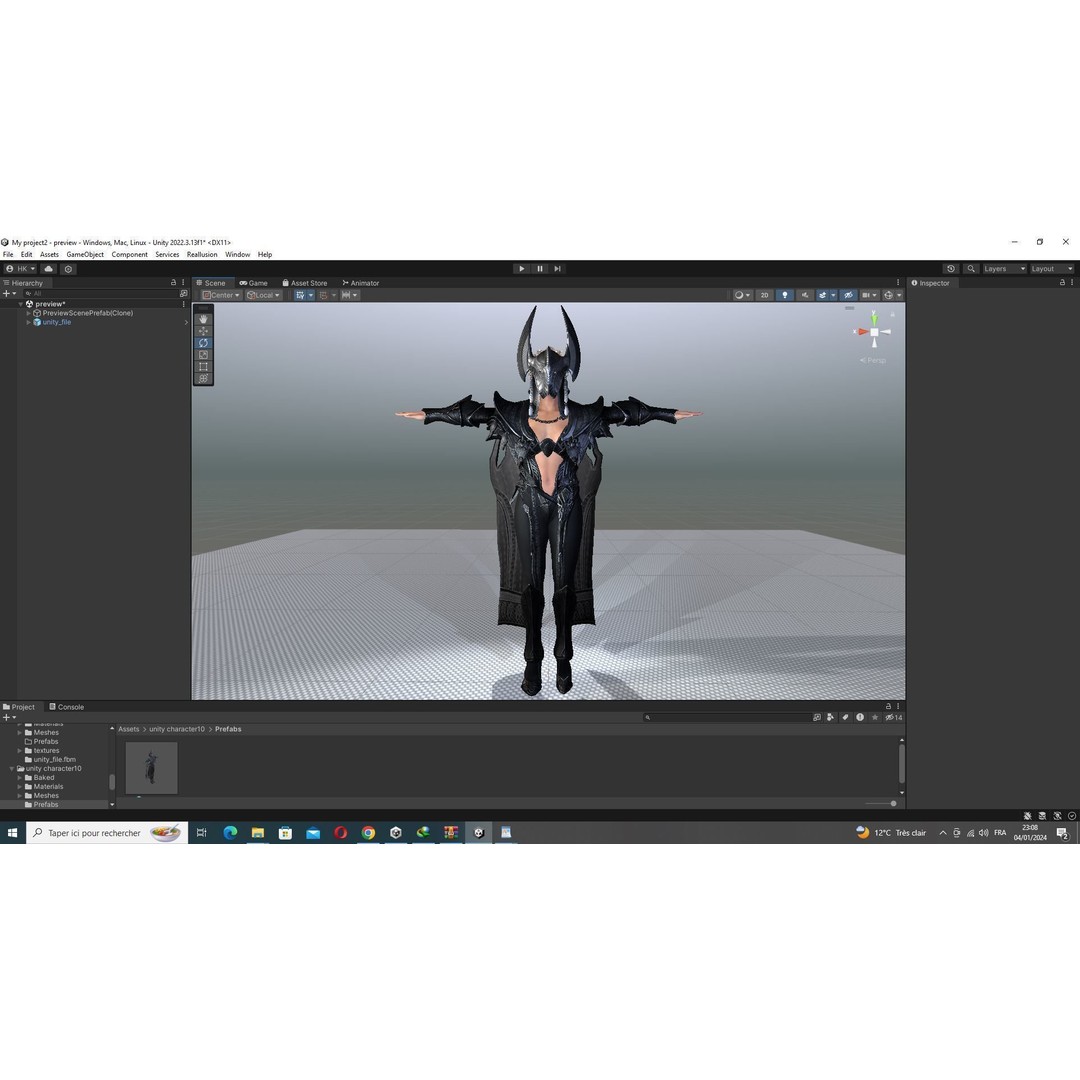Select the Rect tool
The height and width of the screenshot is (1080, 1080).
click(203, 366)
